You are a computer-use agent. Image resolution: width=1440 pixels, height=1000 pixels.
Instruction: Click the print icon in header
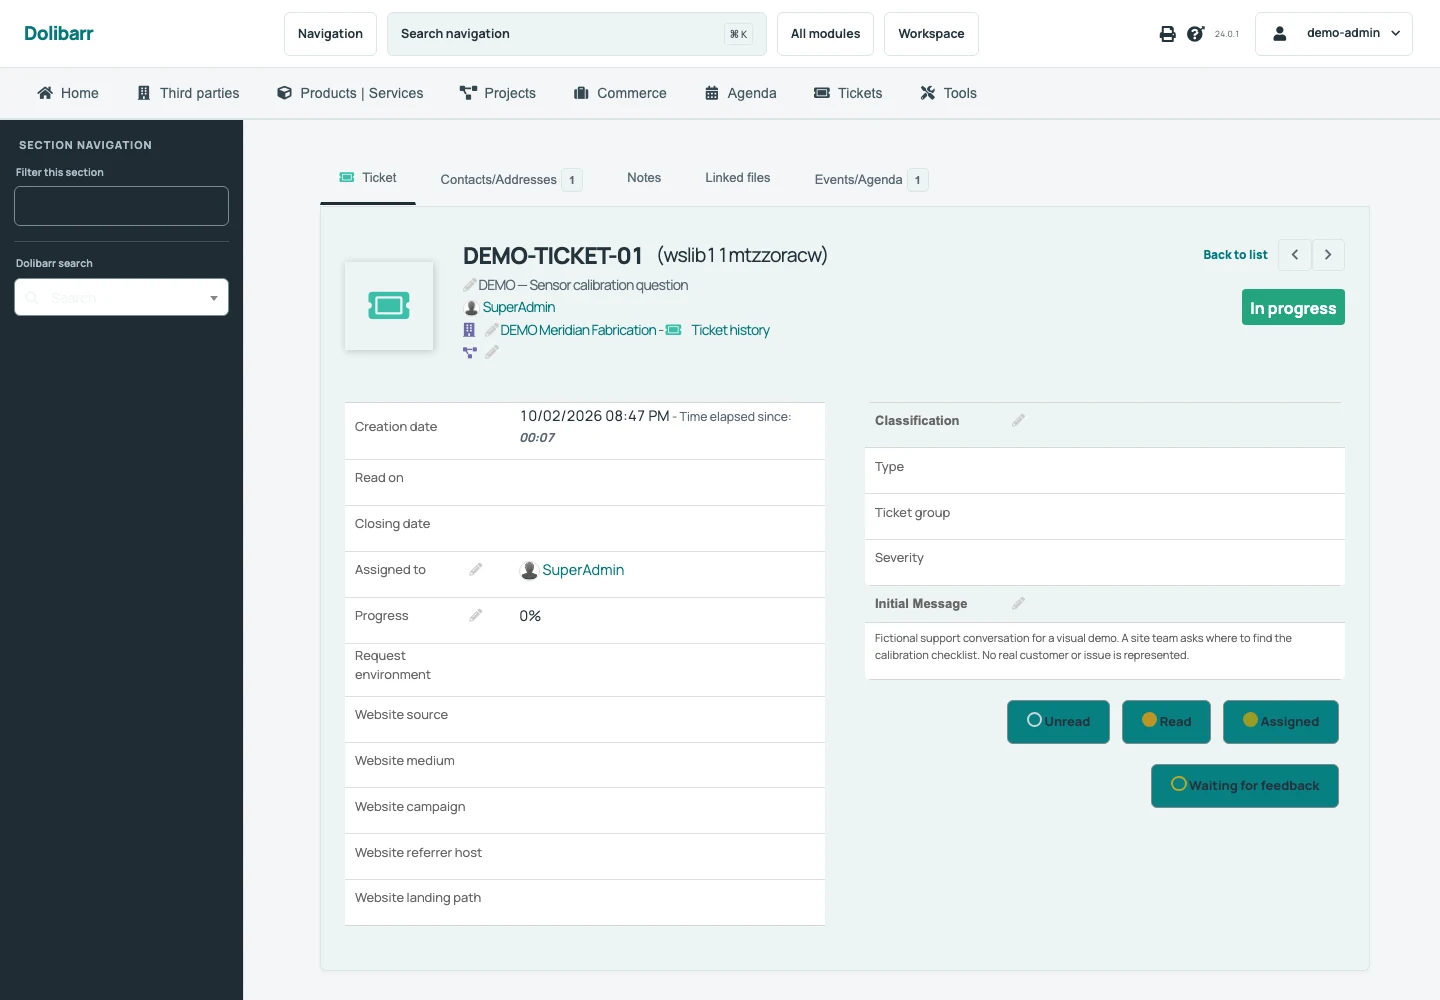[x=1167, y=34]
